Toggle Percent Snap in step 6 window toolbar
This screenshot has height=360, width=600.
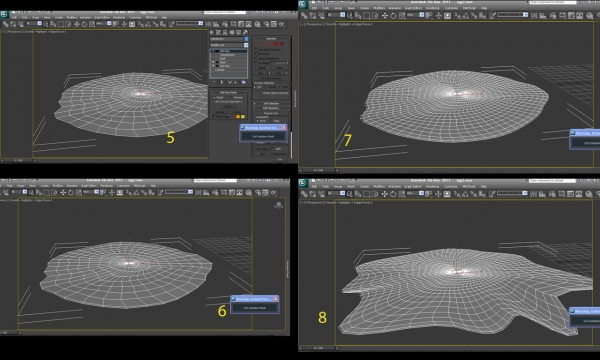click(x=145, y=192)
